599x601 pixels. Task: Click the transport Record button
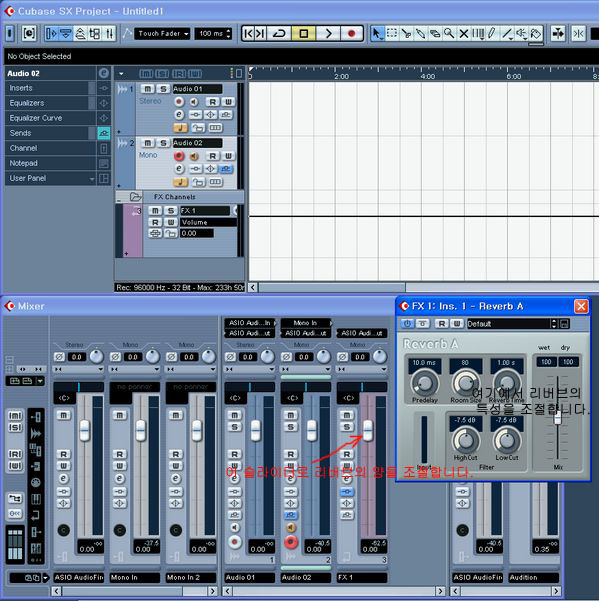[x=351, y=34]
